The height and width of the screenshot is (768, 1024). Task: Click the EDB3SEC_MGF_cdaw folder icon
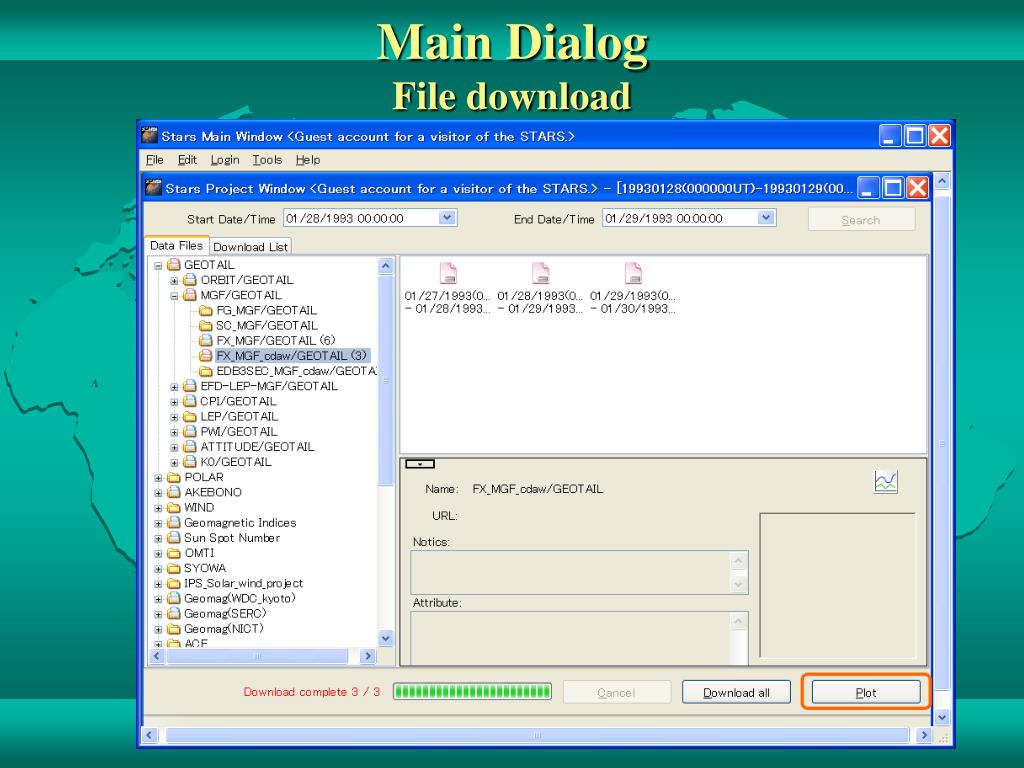click(x=206, y=371)
